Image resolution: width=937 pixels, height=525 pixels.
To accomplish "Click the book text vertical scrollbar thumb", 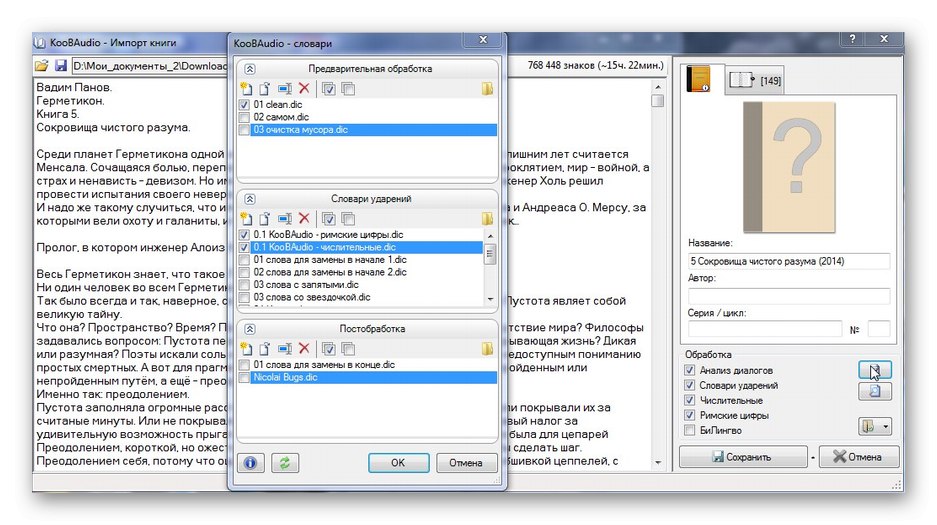I will (x=658, y=101).
